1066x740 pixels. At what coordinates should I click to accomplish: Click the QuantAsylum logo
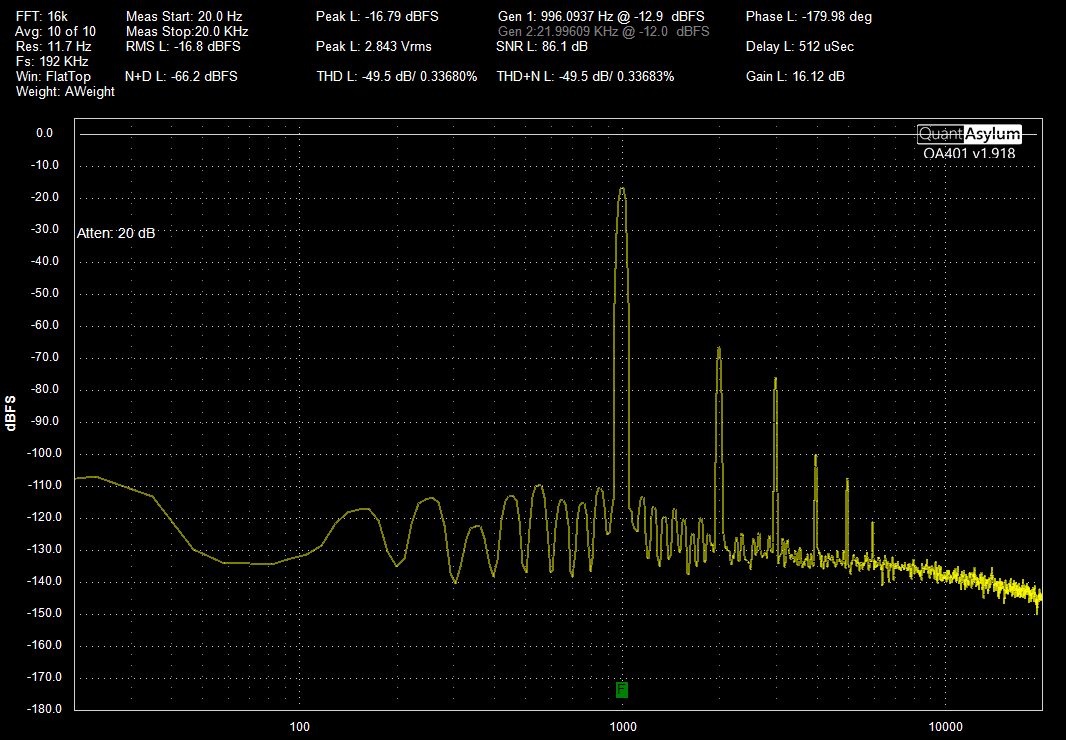point(969,134)
